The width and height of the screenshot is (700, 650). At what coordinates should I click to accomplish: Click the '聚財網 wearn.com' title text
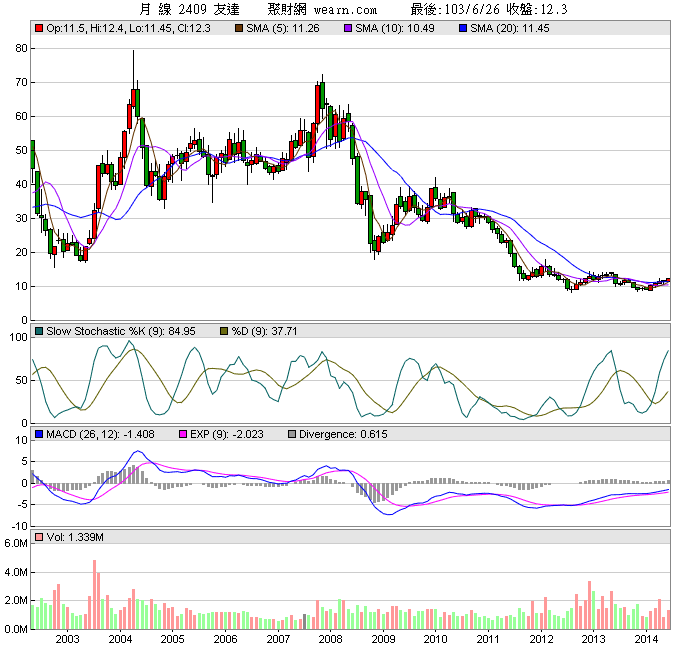[322, 9]
